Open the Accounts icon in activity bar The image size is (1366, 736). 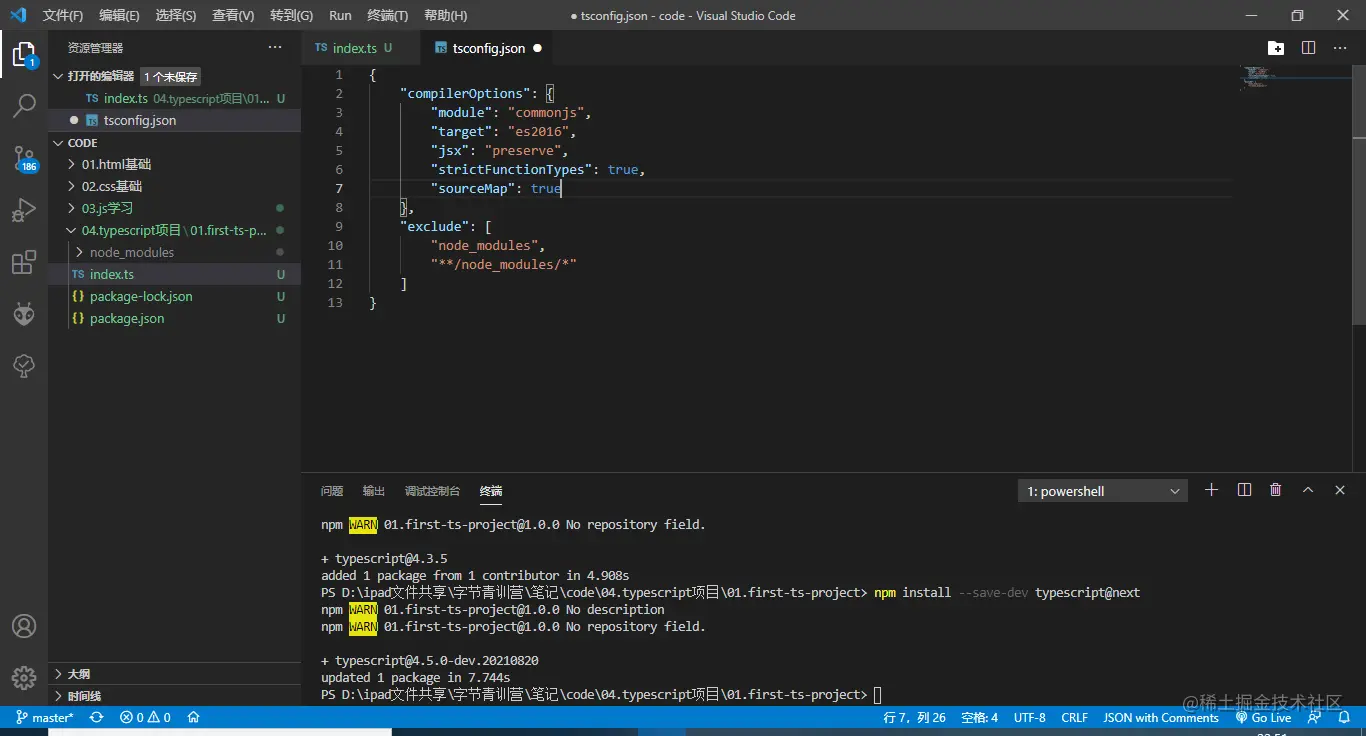coord(24,626)
